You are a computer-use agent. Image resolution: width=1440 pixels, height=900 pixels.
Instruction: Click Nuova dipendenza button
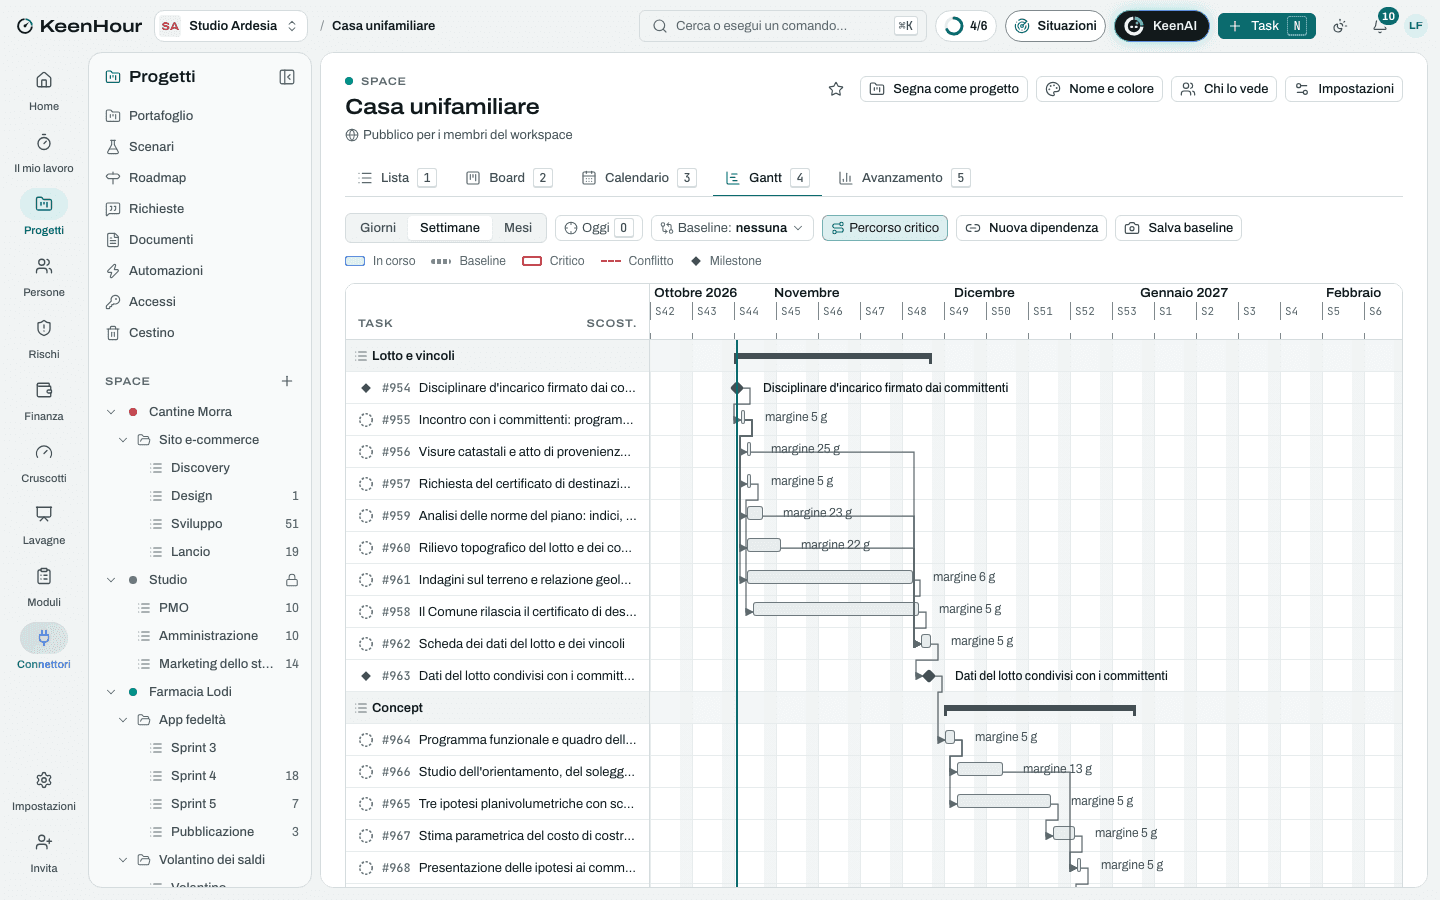[1032, 228]
